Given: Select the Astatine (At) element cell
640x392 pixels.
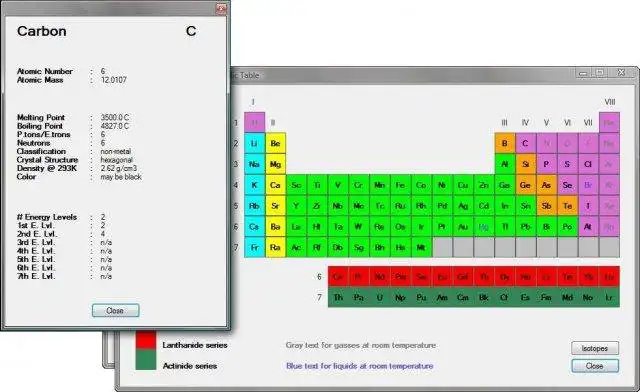Looking at the screenshot, I should coord(588,227).
